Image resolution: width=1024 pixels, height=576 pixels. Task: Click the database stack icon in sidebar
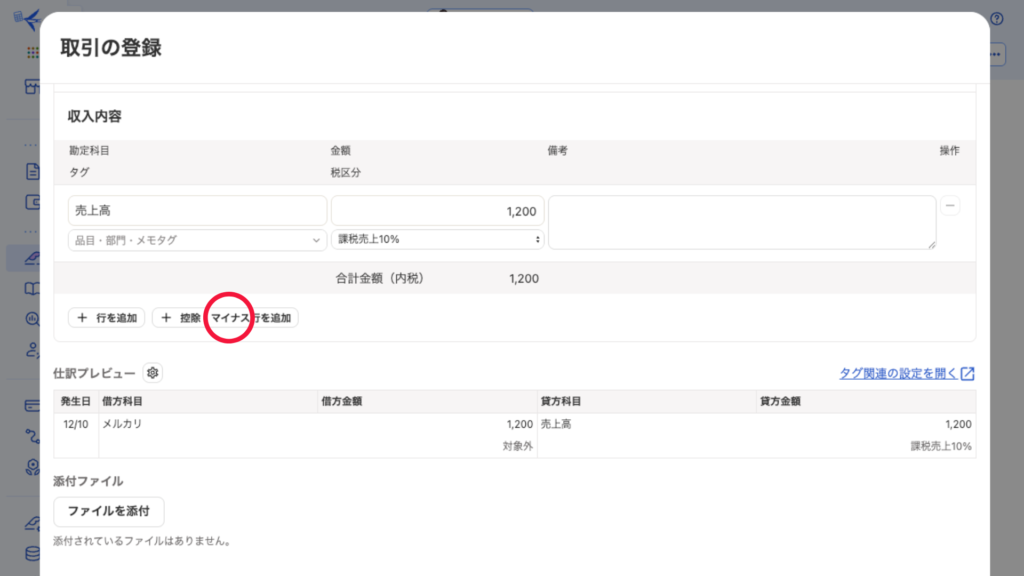[32, 553]
